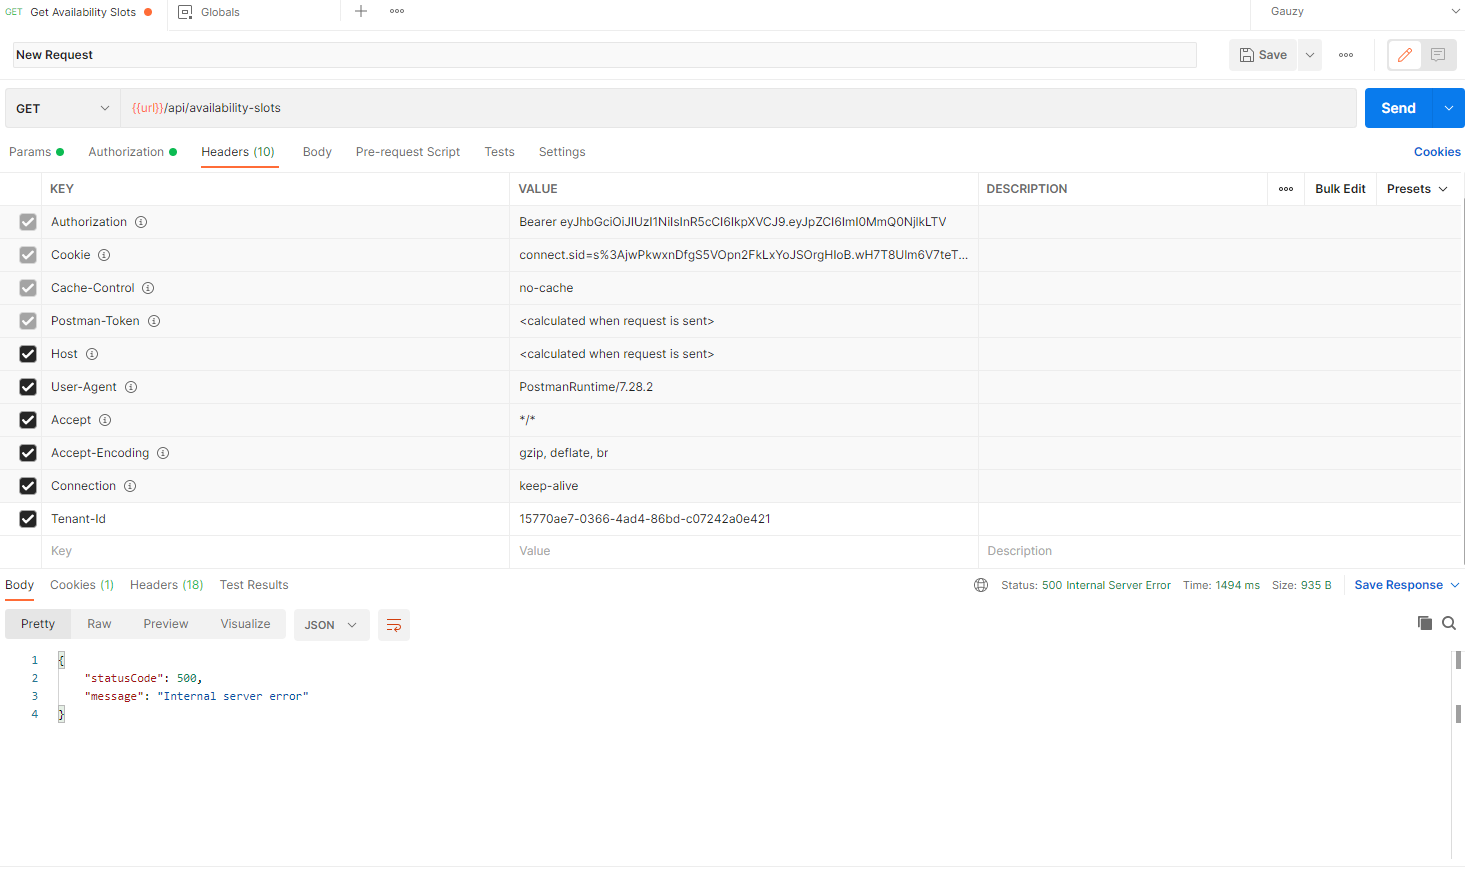
Task: Show info icon for User-Agent header
Action: 131,387
